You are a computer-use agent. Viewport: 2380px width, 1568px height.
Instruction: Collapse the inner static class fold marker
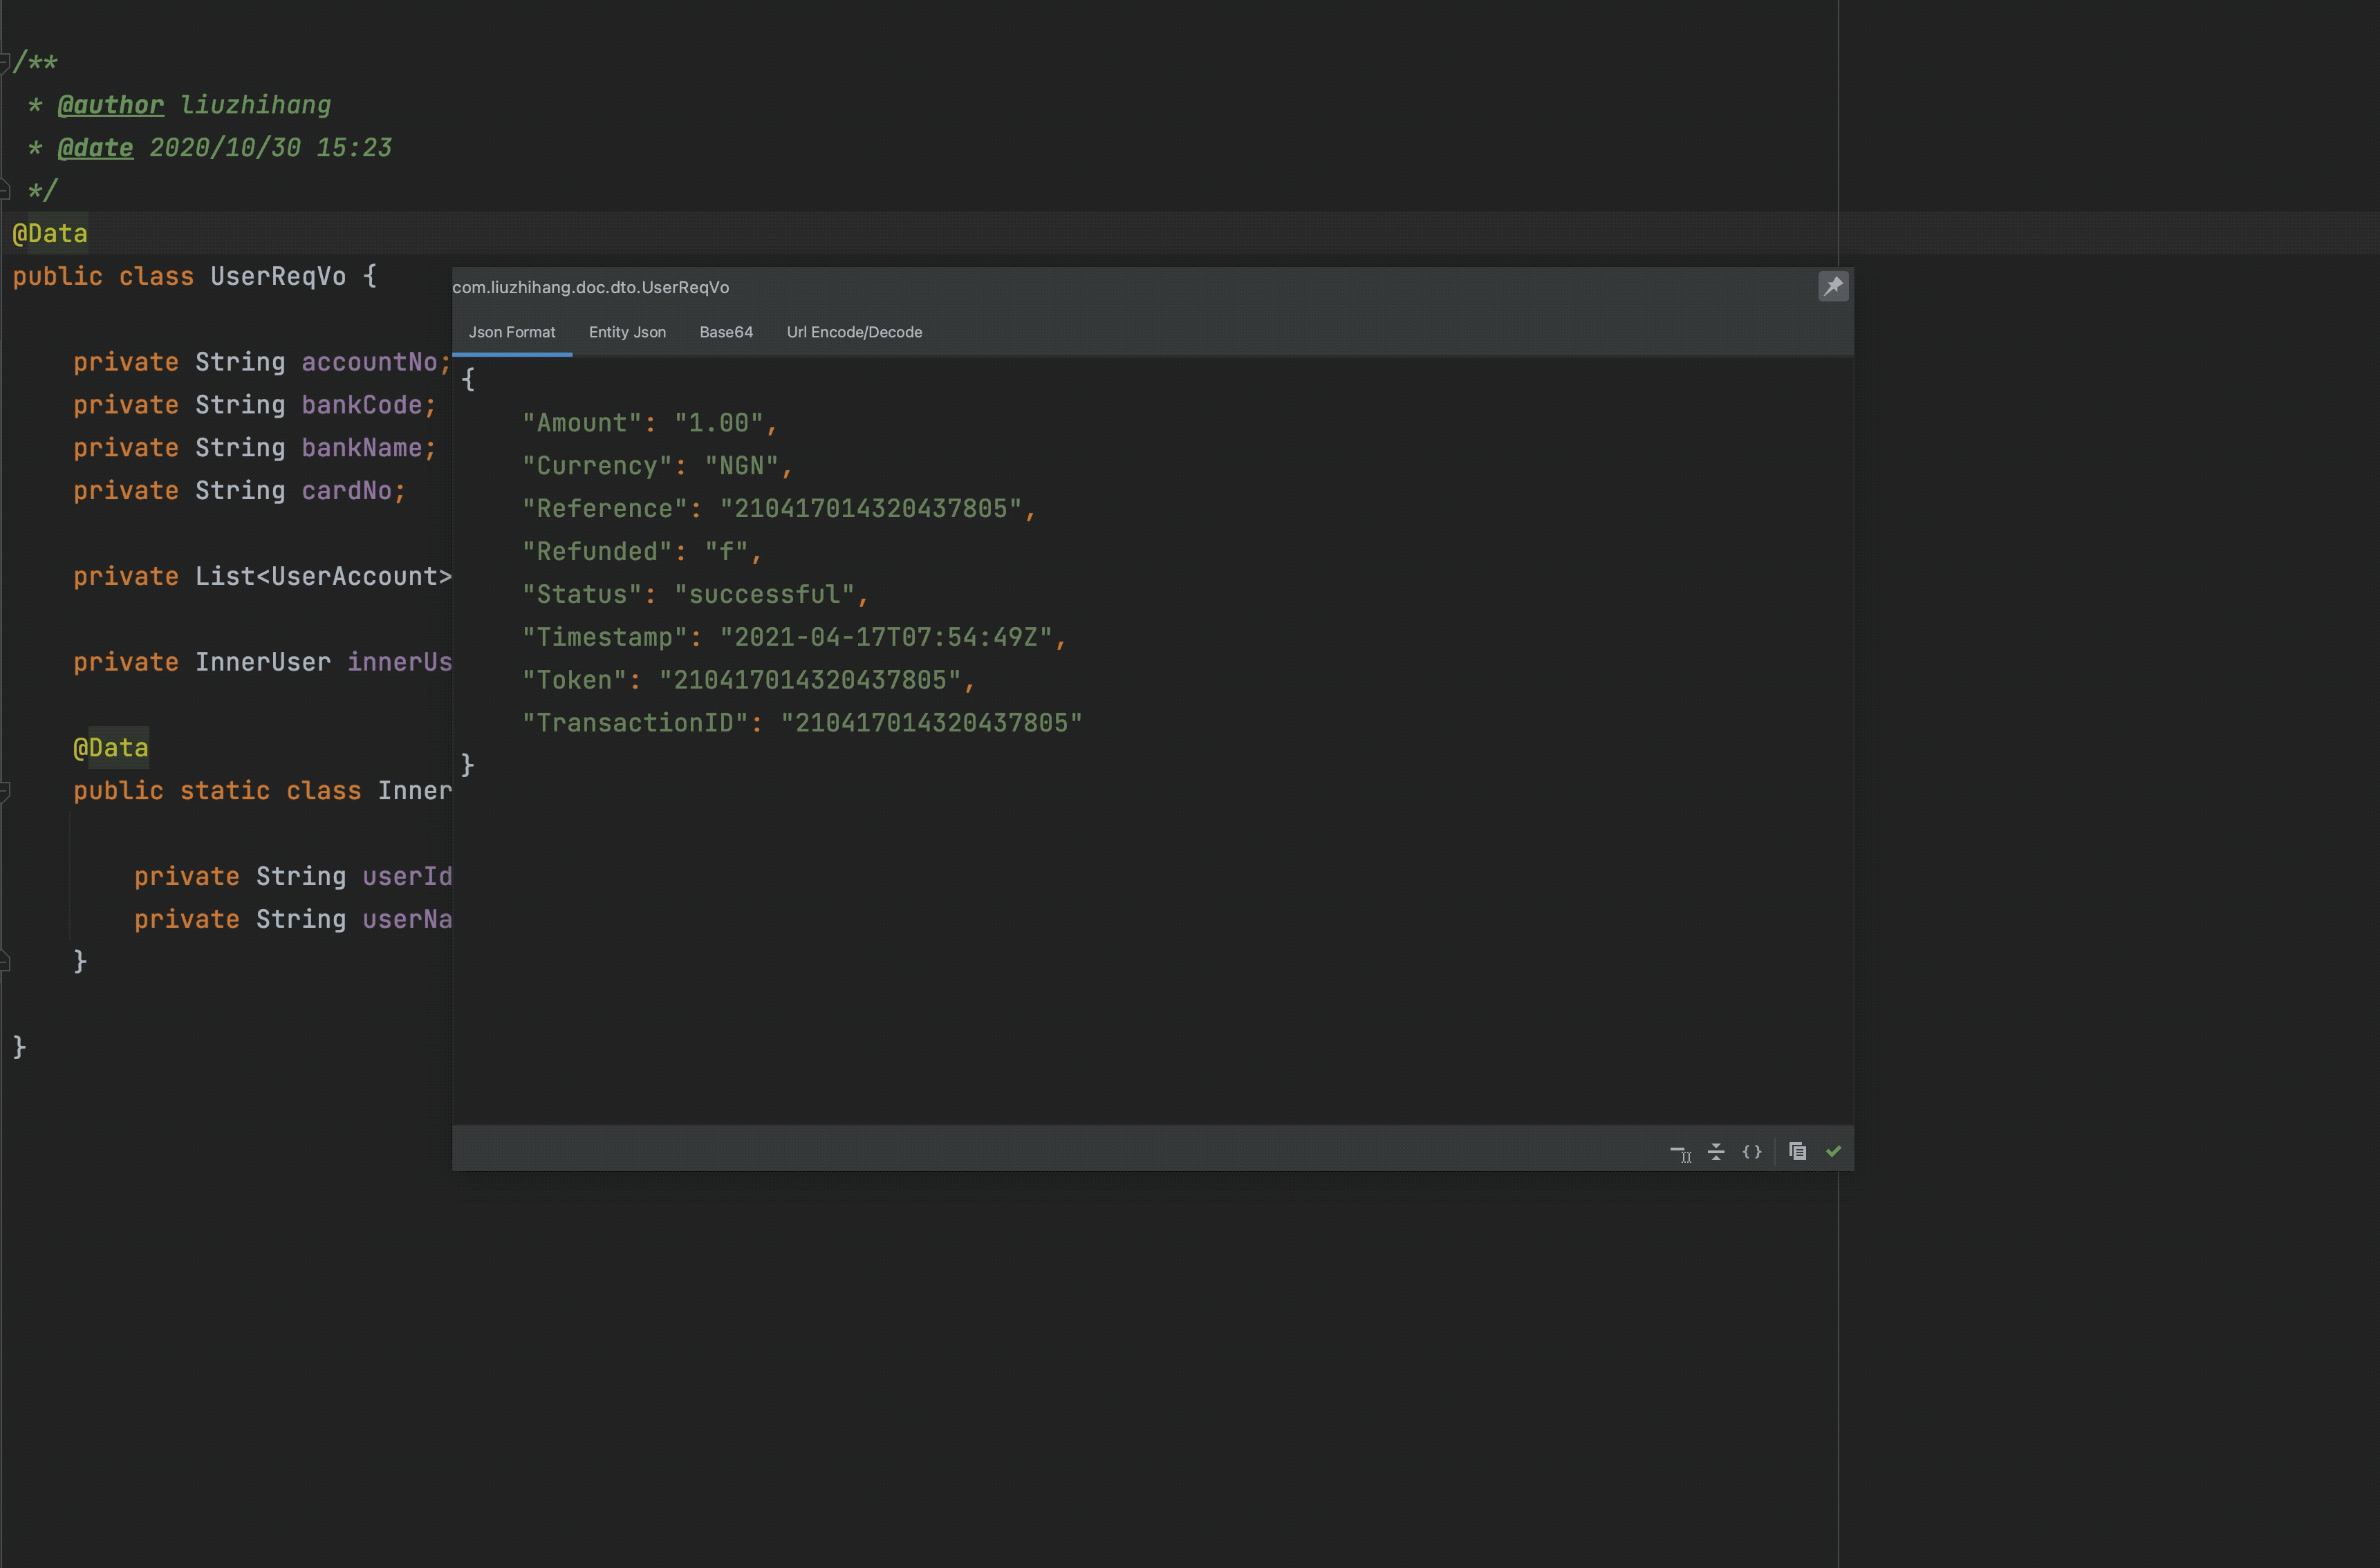5,791
